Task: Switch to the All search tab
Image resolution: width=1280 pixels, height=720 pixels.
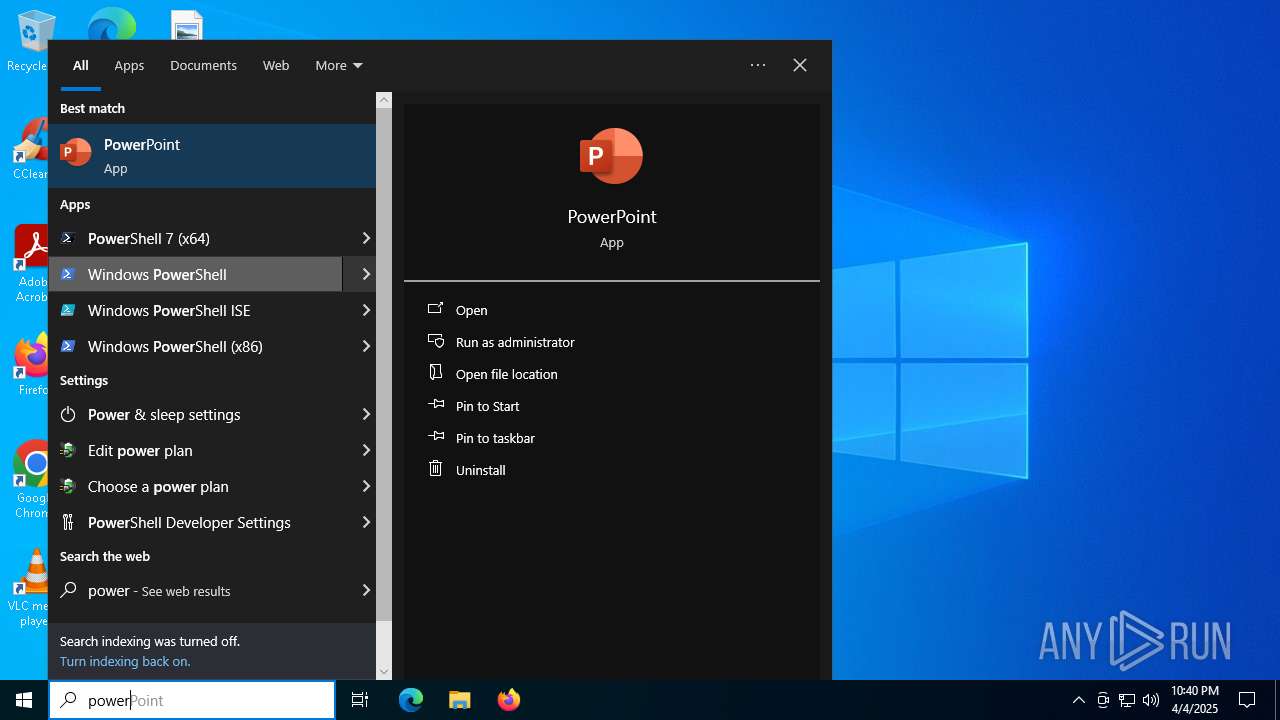Action: (x=81, y=65)
